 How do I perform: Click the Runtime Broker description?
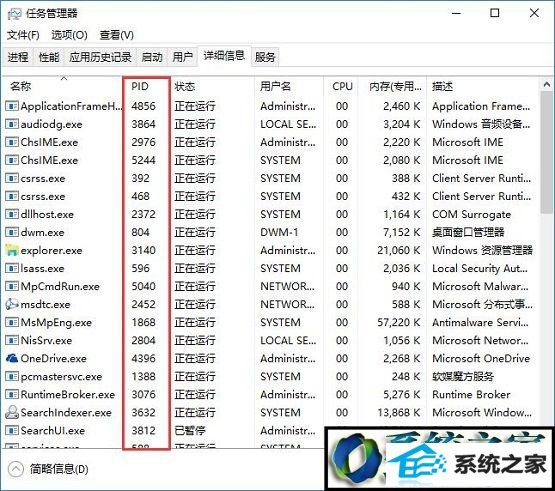tap(471, 394)
